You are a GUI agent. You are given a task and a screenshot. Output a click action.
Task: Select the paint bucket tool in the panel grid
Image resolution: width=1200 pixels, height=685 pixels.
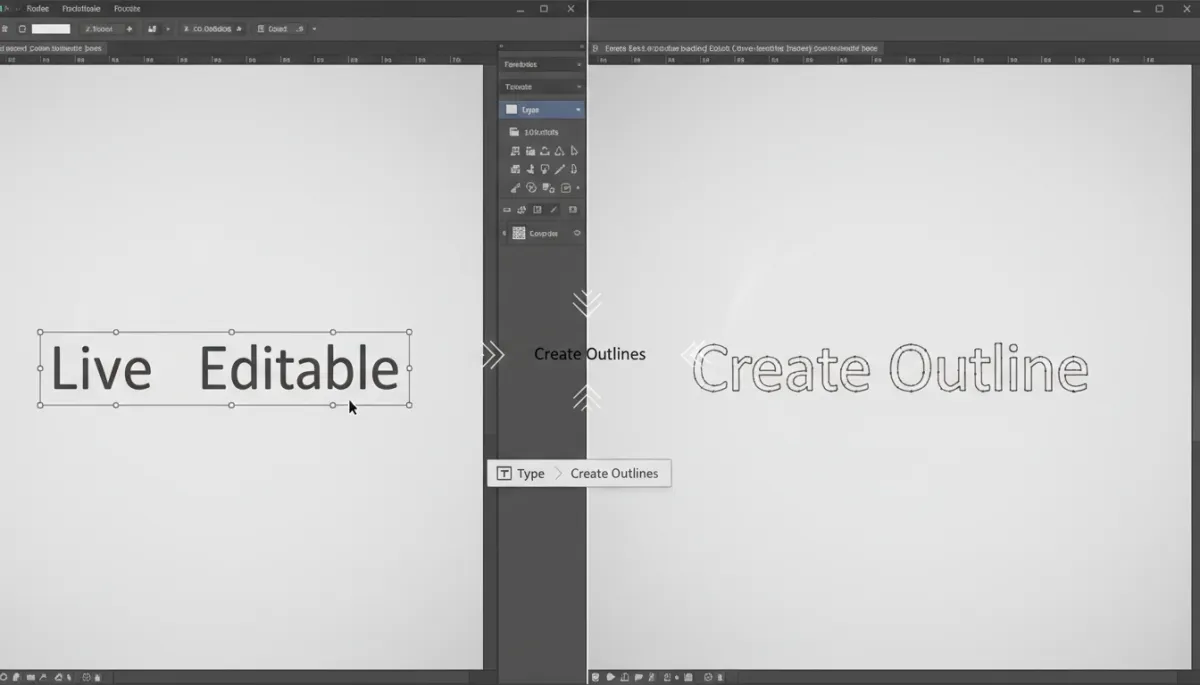pyautogui.click(x=545, y=169)
